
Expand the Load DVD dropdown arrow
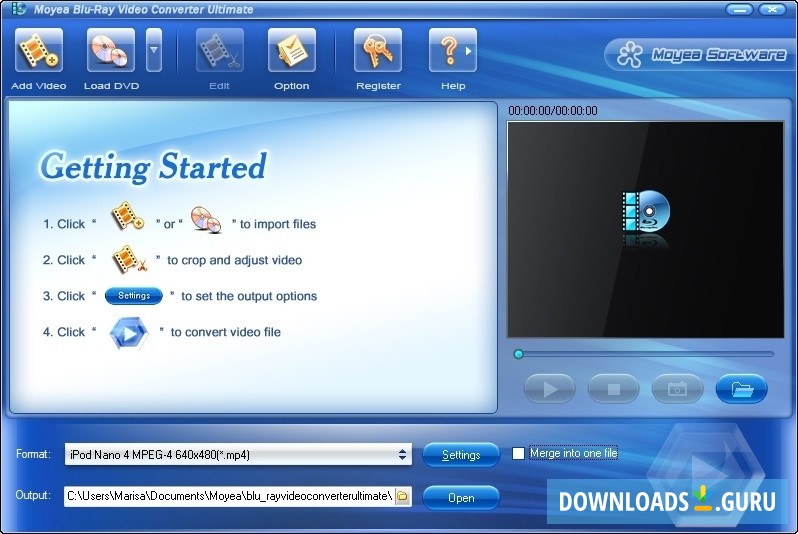154,50
